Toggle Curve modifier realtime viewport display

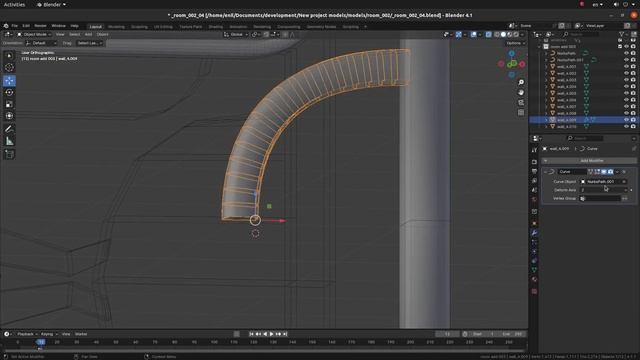point(604,172)
